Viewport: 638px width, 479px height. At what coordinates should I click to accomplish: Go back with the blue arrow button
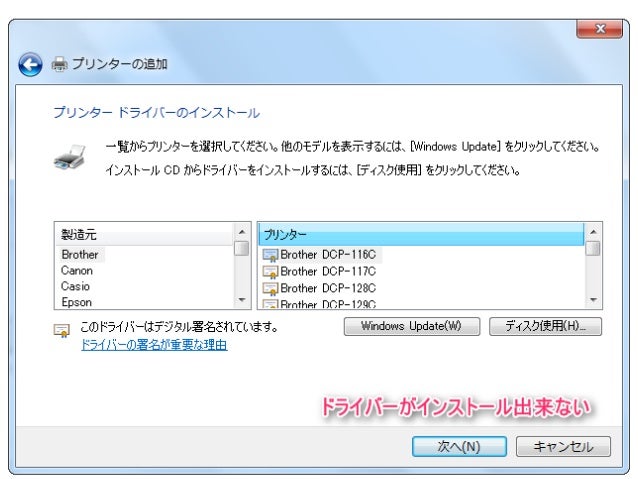point(30,64)
